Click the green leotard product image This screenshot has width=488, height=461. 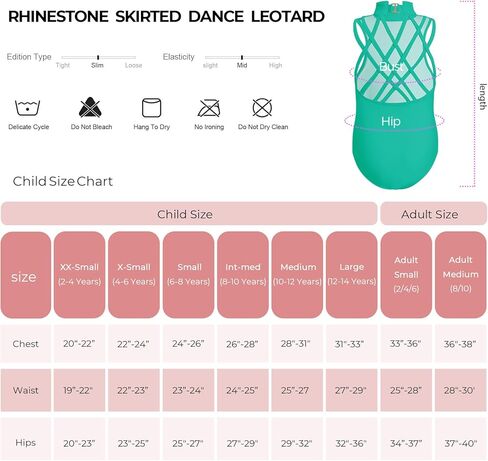(x=395, y=95)
